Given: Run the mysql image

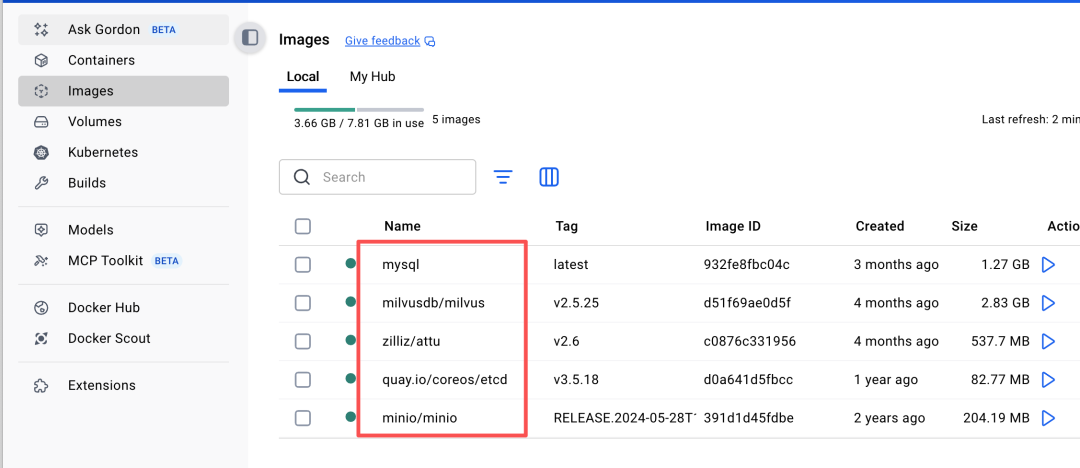Looking at the screenshot, I should point(1048,265).
